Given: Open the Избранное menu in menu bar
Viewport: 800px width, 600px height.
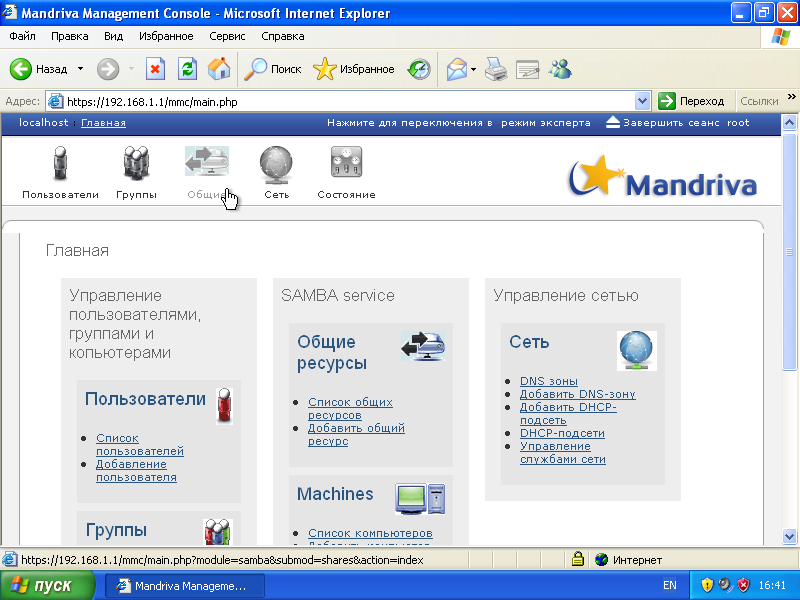Looking at the screenshot, I should tap(166, 36).
